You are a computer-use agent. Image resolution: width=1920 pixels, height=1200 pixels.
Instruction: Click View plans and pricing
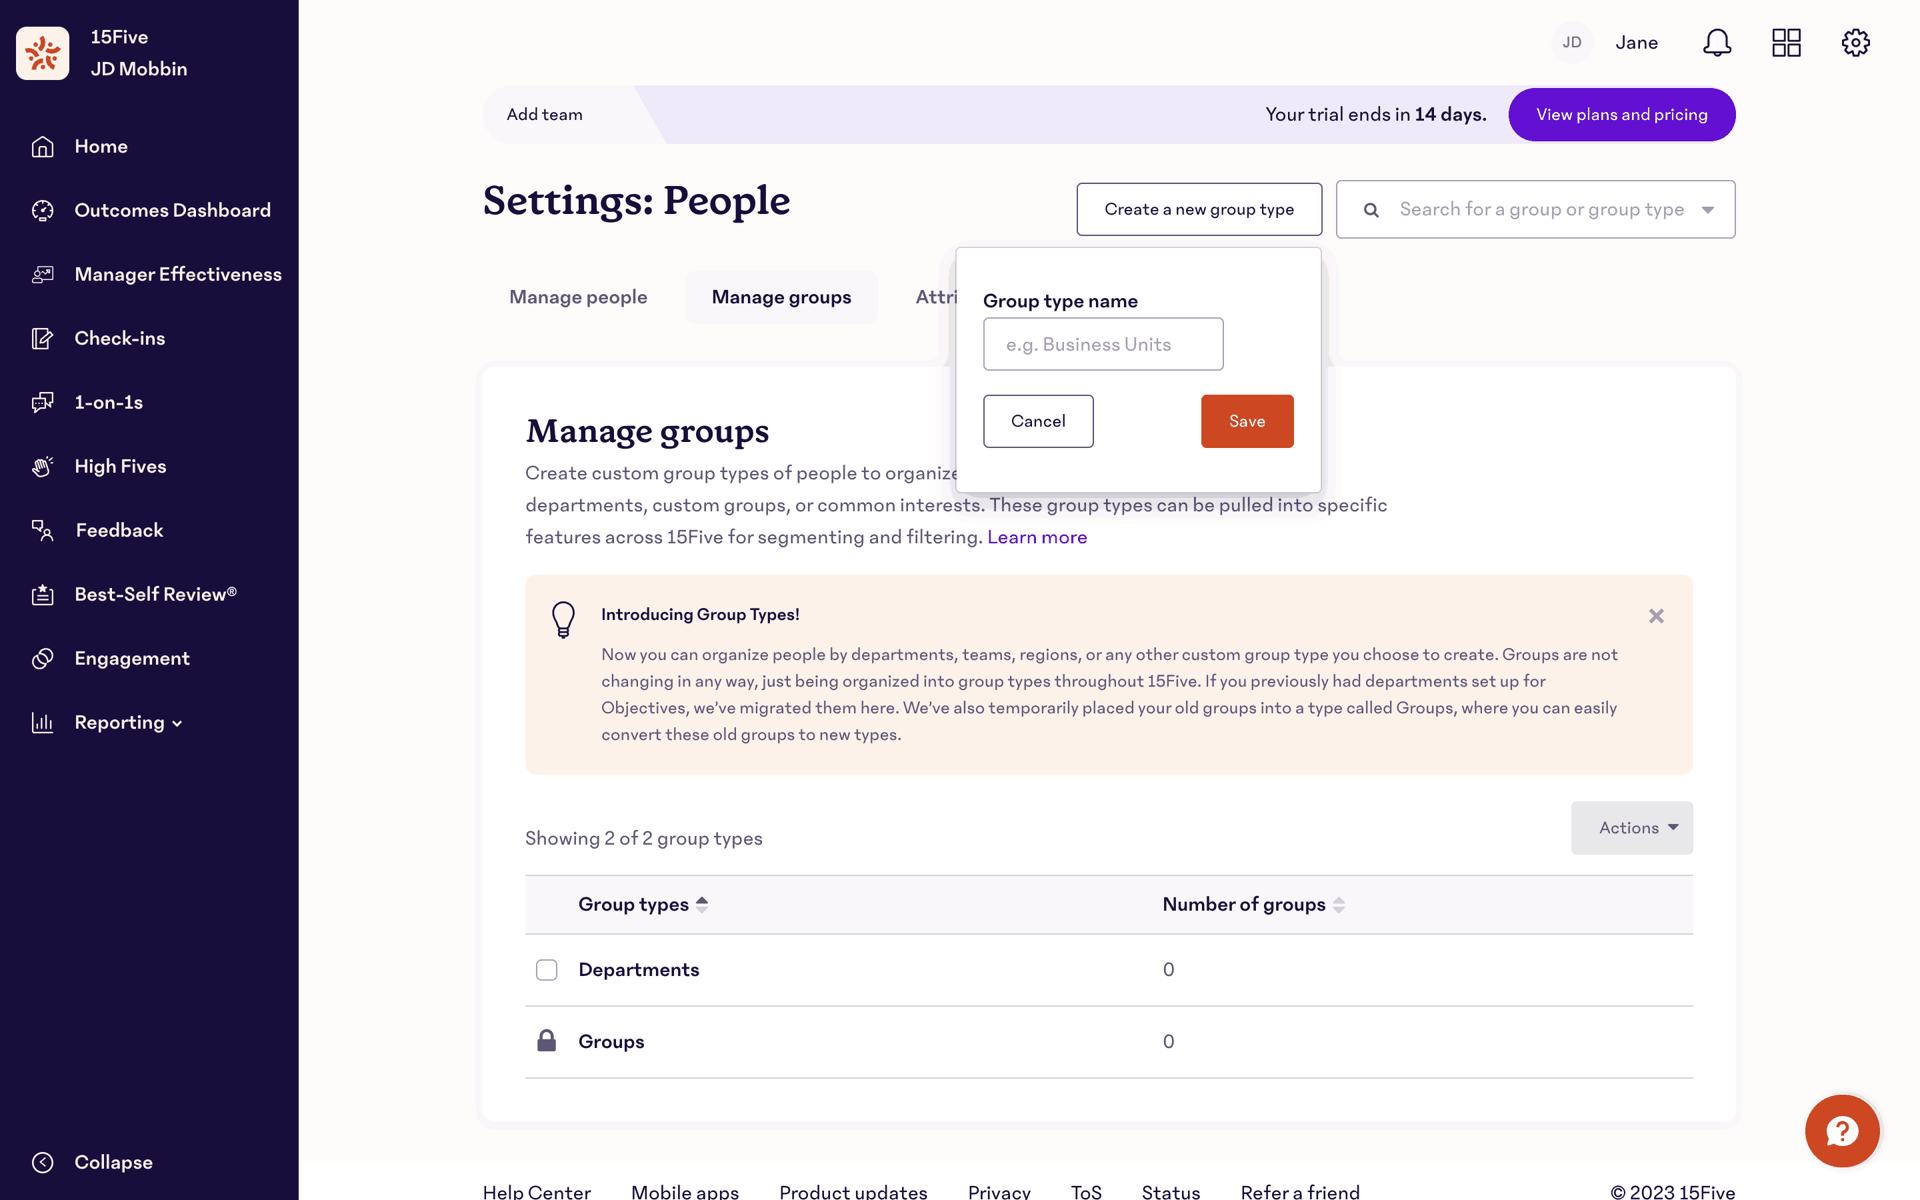point(1622,115)
